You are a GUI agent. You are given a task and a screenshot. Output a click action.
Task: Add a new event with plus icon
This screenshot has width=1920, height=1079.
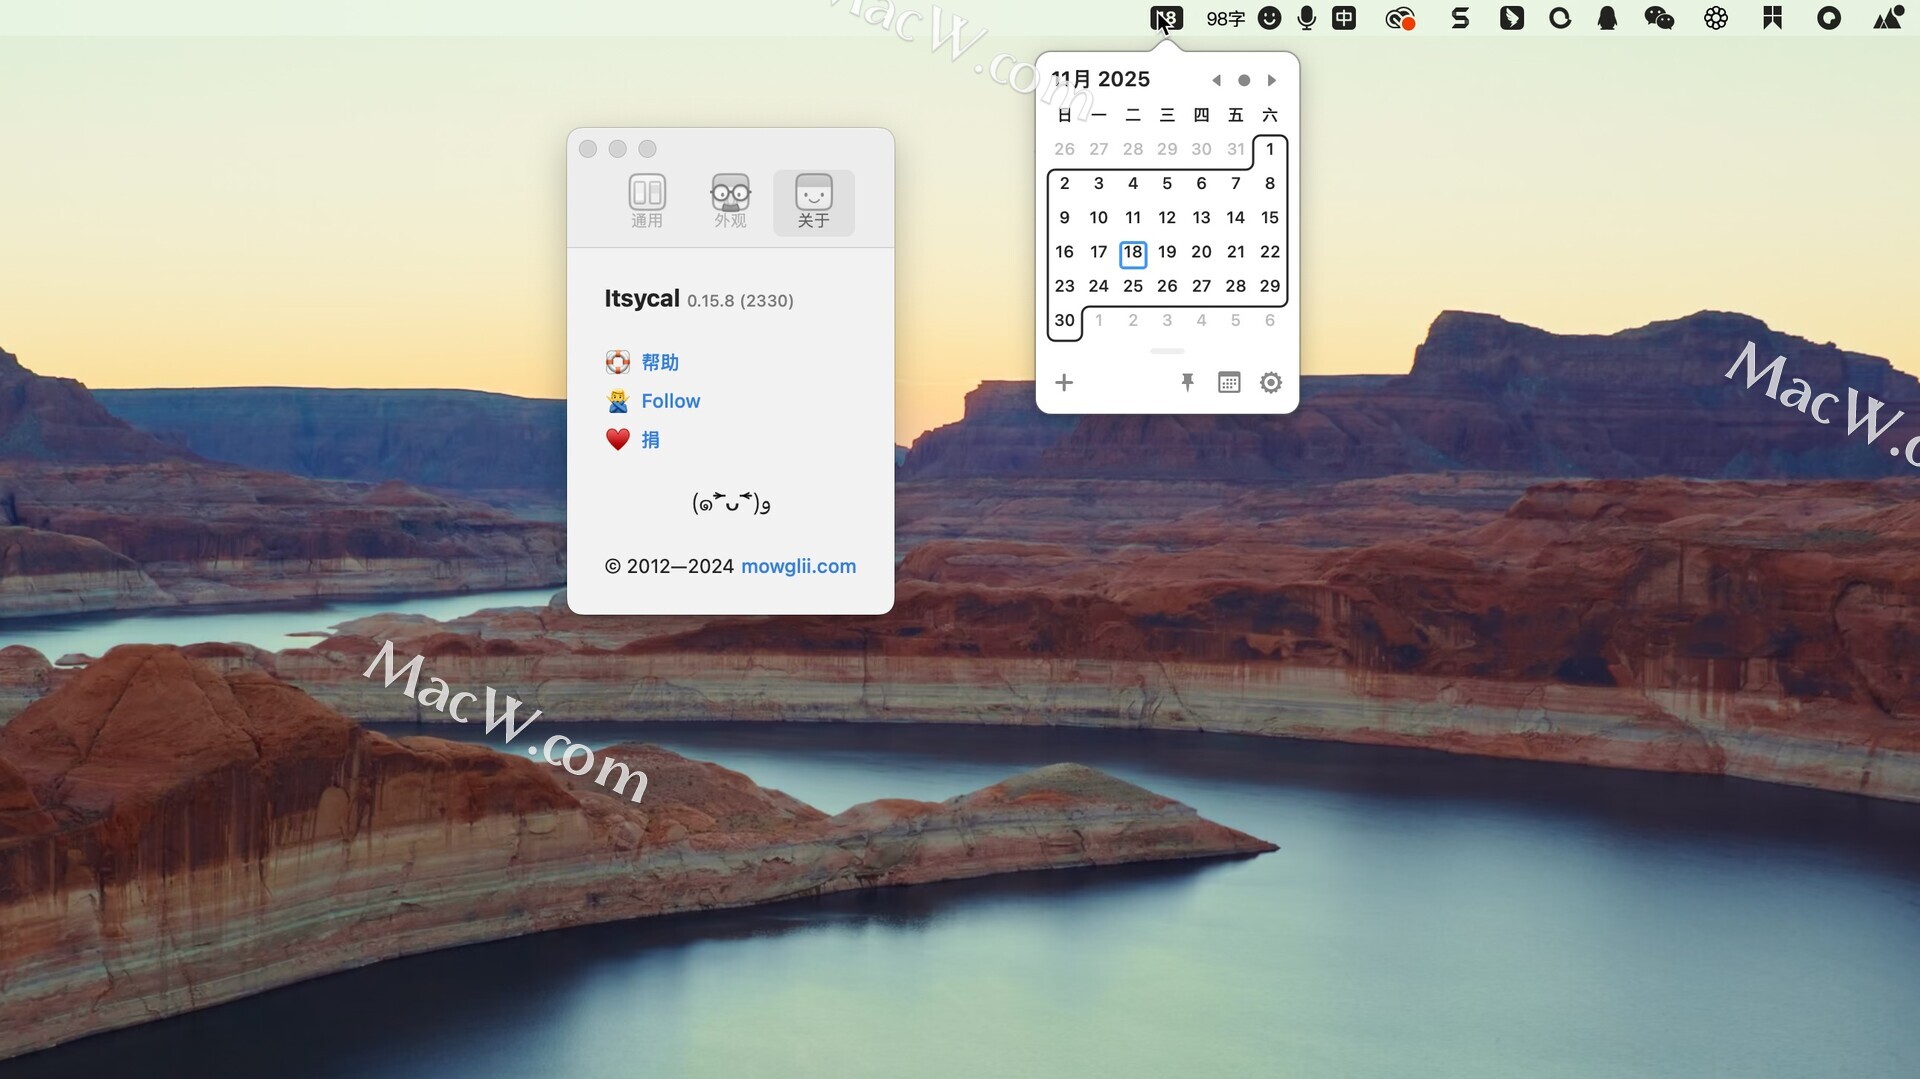pyautogui.click(x=1064, y=383)
